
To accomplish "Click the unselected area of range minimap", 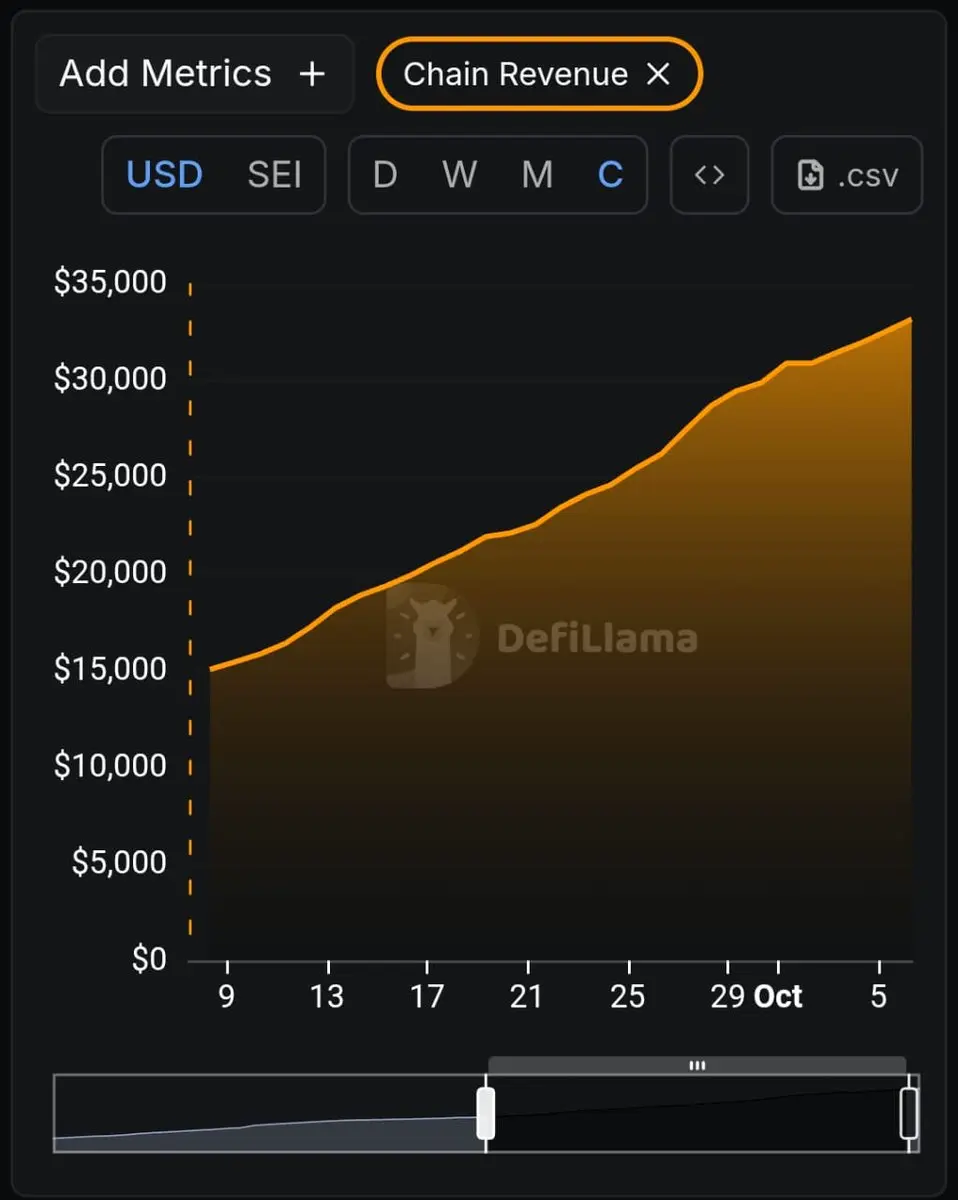I will coord(268,1113).
